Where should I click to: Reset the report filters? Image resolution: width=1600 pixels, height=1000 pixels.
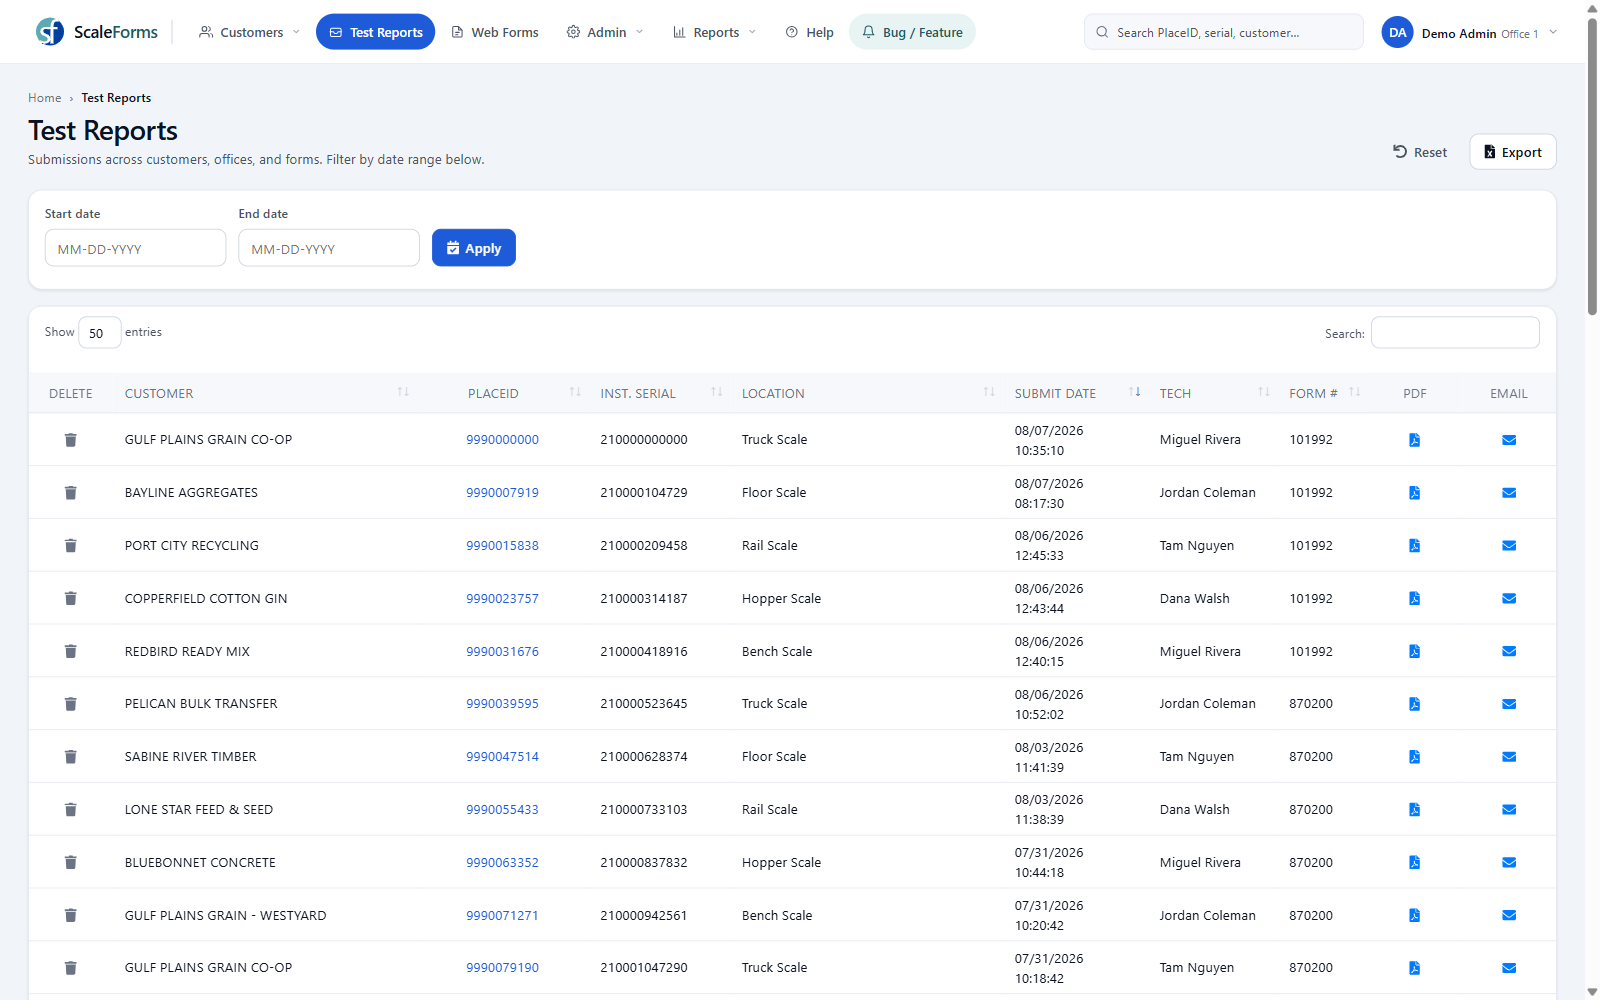click(1420, 152)
